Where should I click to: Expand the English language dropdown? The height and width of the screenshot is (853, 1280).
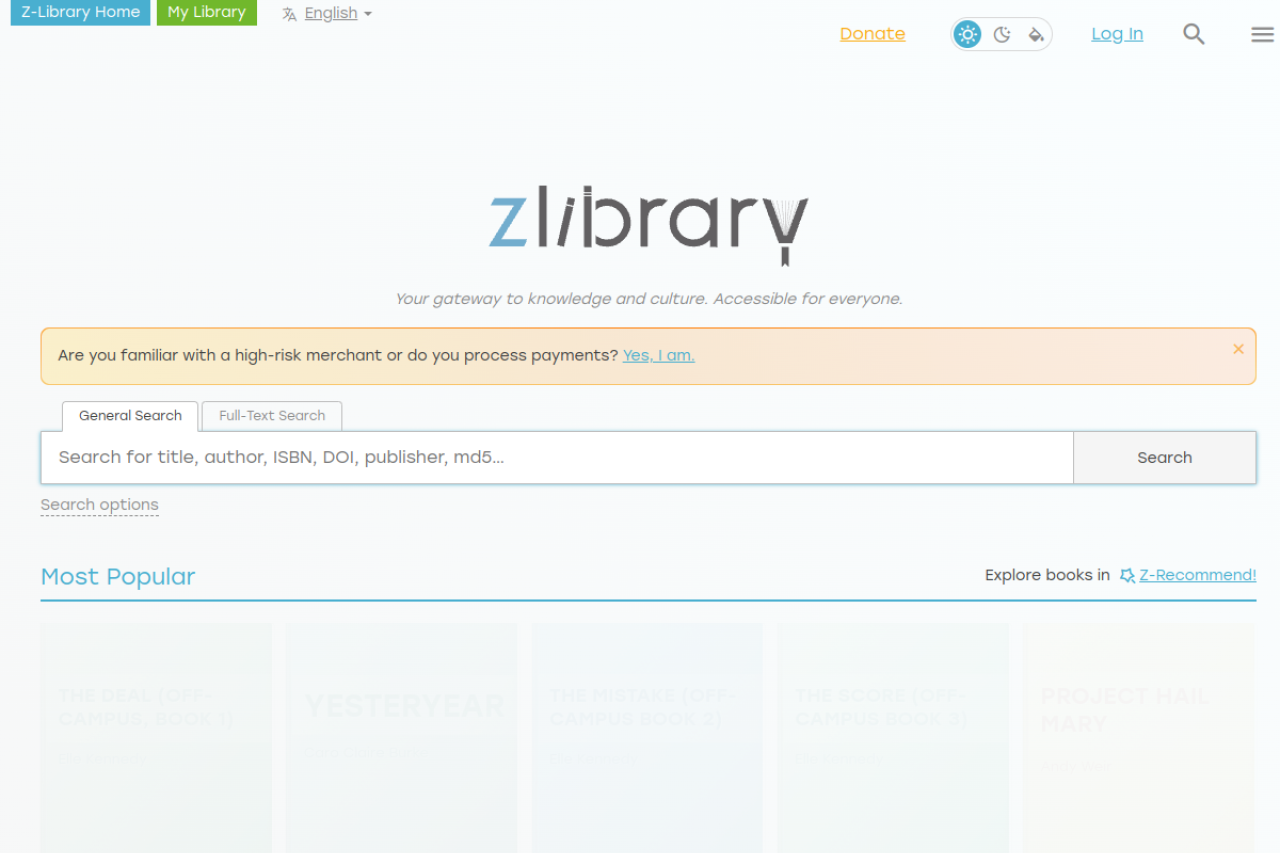[338, 14]
